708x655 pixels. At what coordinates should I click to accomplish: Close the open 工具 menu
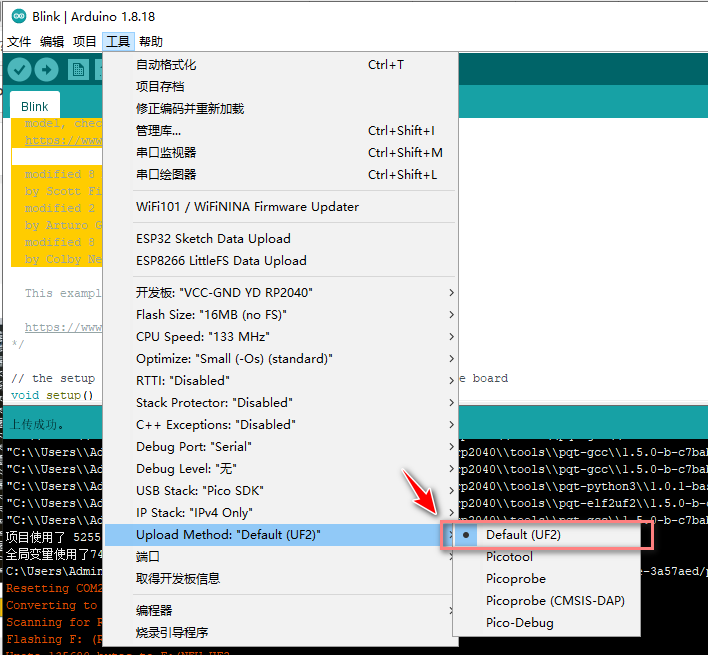[118, 42]
